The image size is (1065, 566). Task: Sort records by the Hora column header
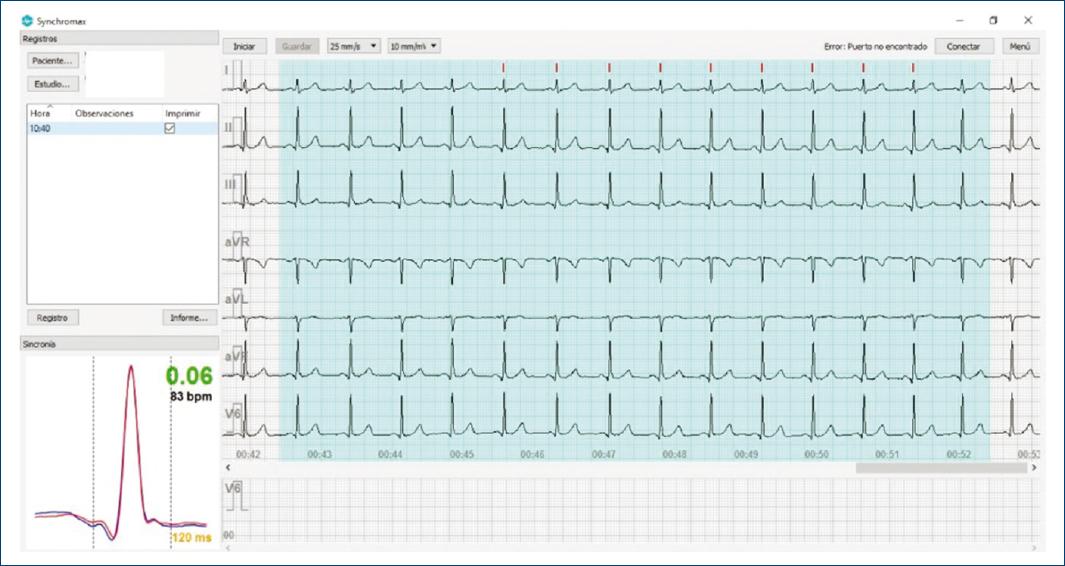click(x=40, y=114)
